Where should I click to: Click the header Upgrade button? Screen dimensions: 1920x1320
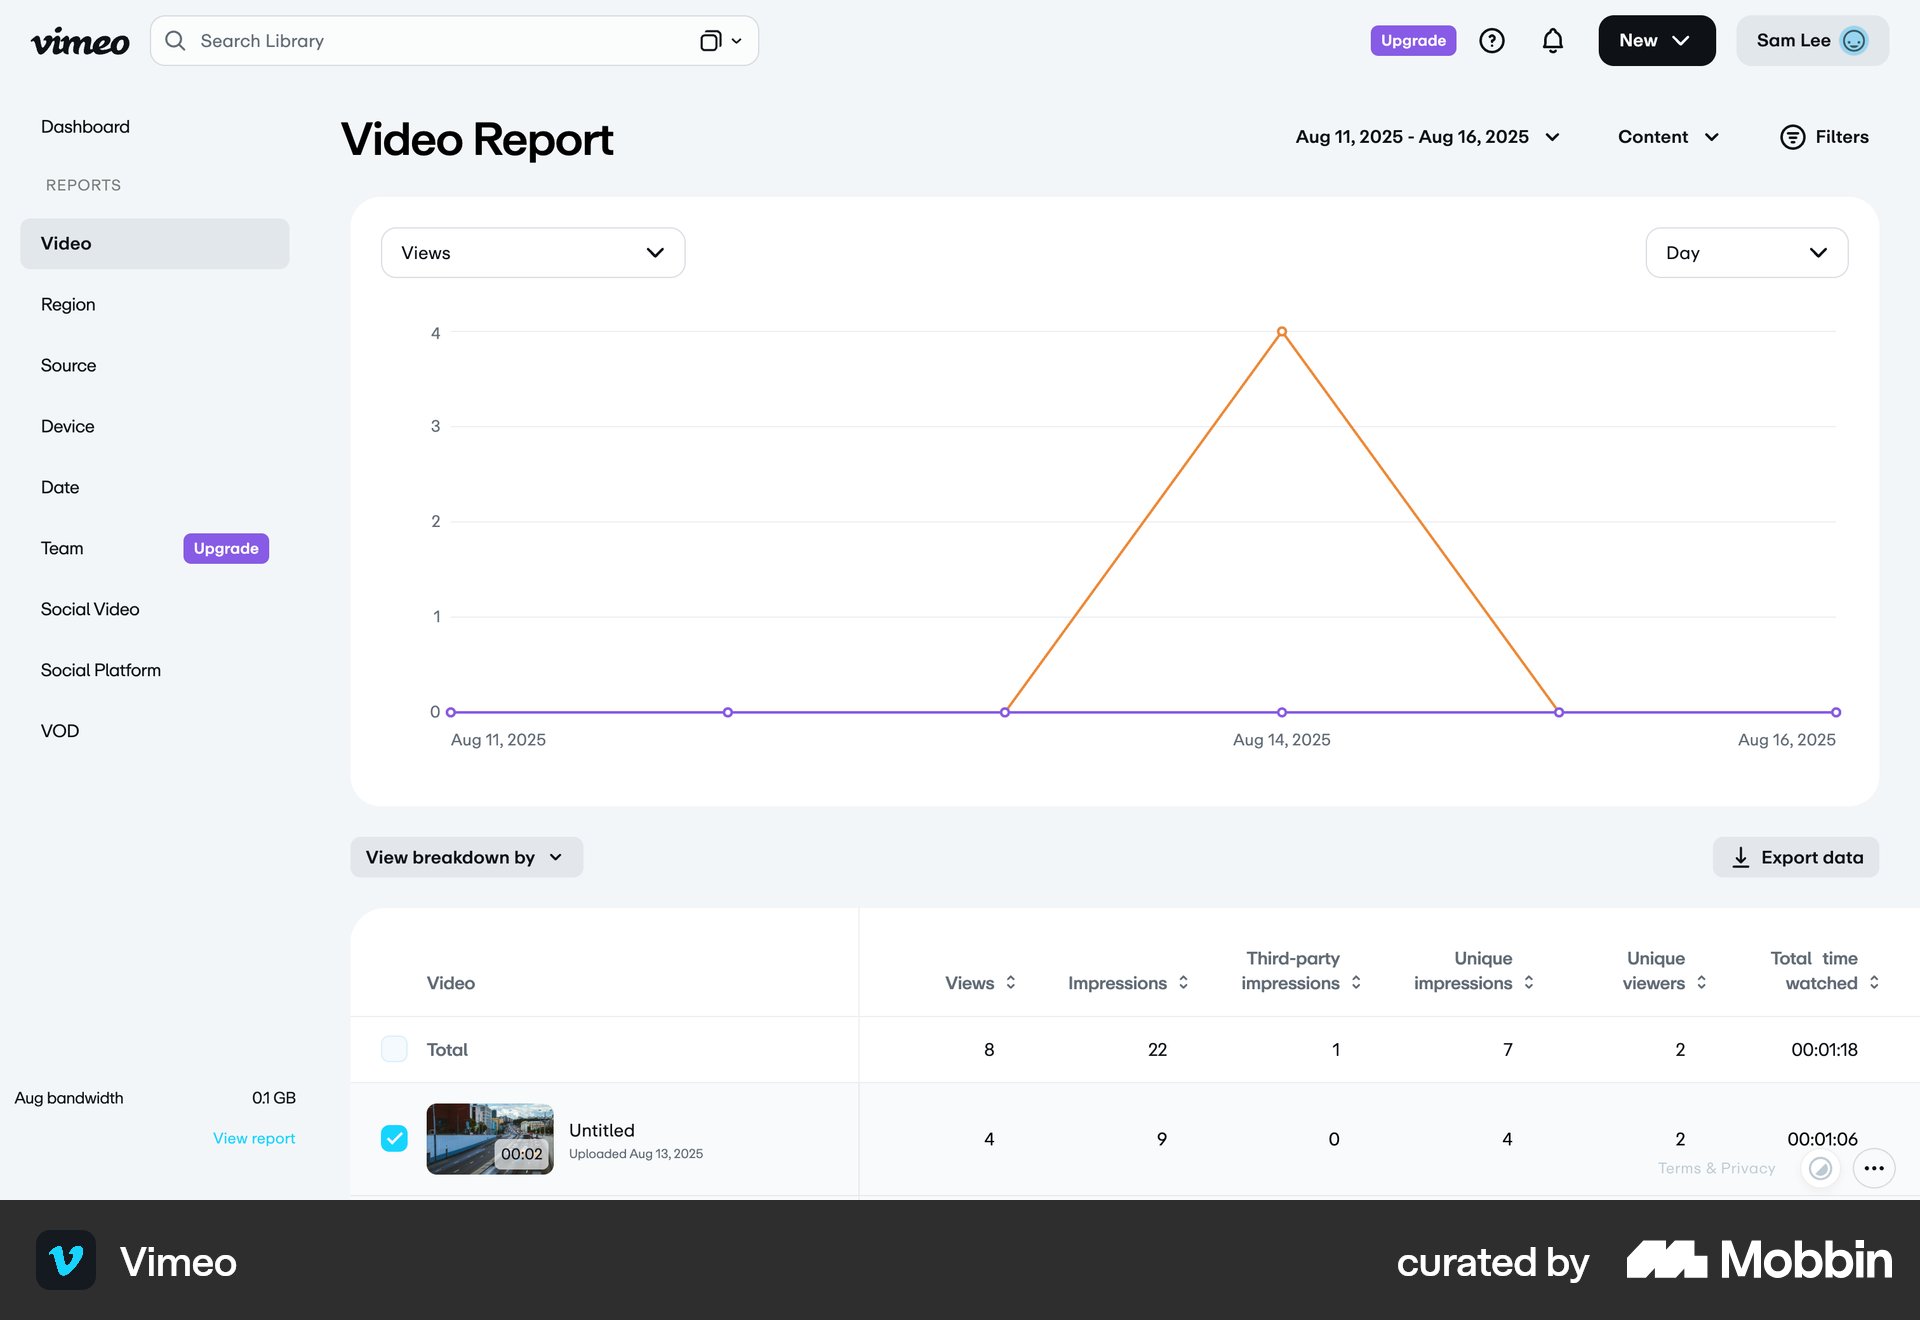1413,41
